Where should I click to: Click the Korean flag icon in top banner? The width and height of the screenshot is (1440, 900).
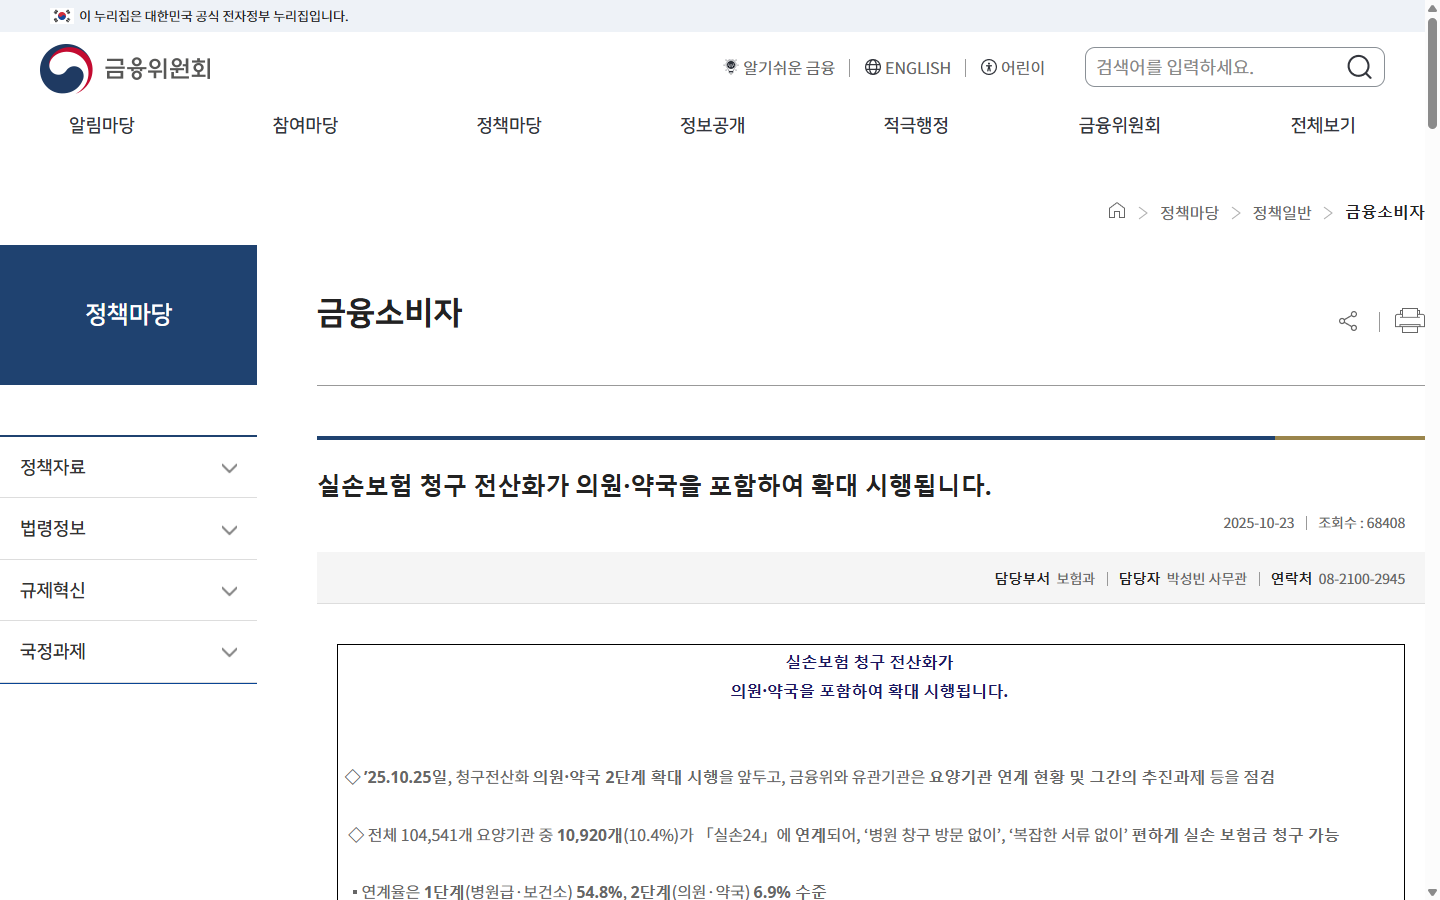62,16
